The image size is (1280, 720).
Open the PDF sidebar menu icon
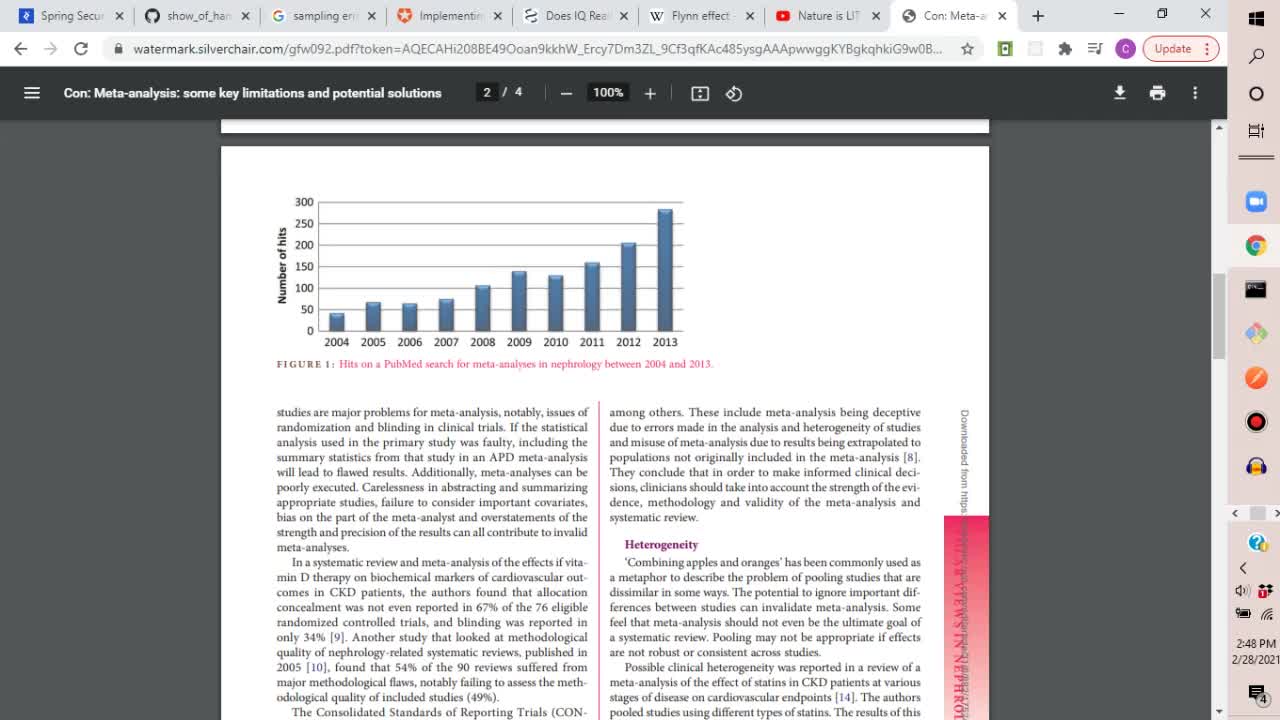pyautogui.click(x=32, y=93)
